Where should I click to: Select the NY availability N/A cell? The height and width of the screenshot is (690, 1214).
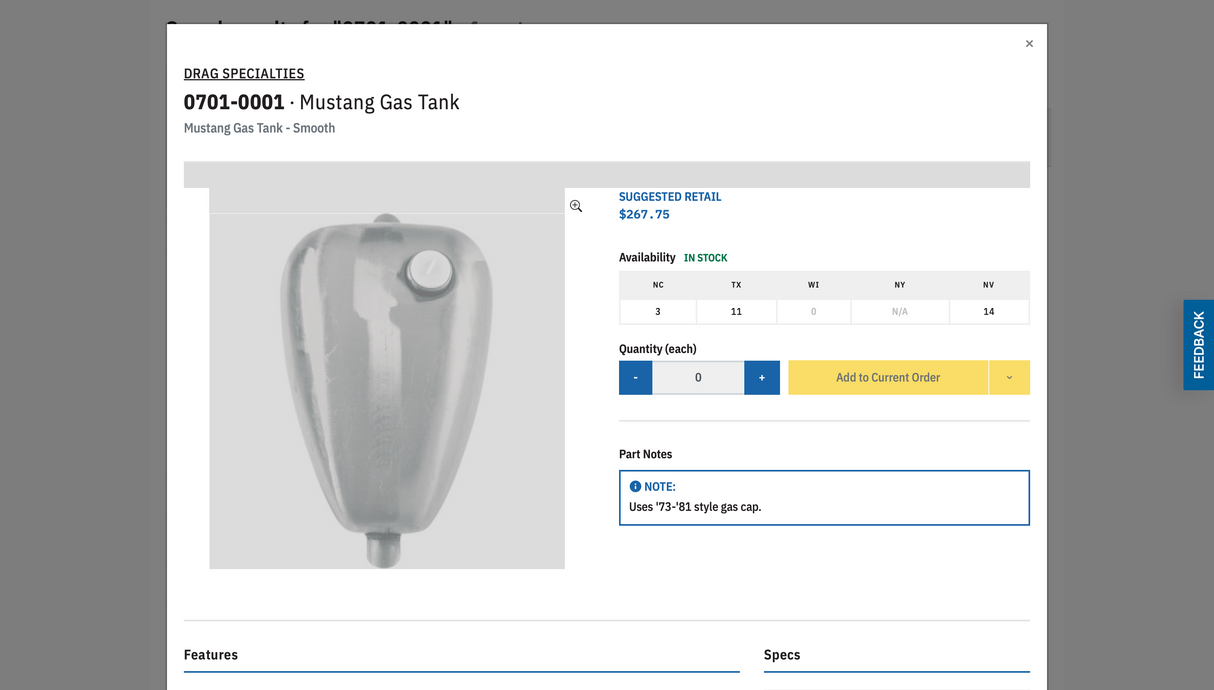pos(900,312)
